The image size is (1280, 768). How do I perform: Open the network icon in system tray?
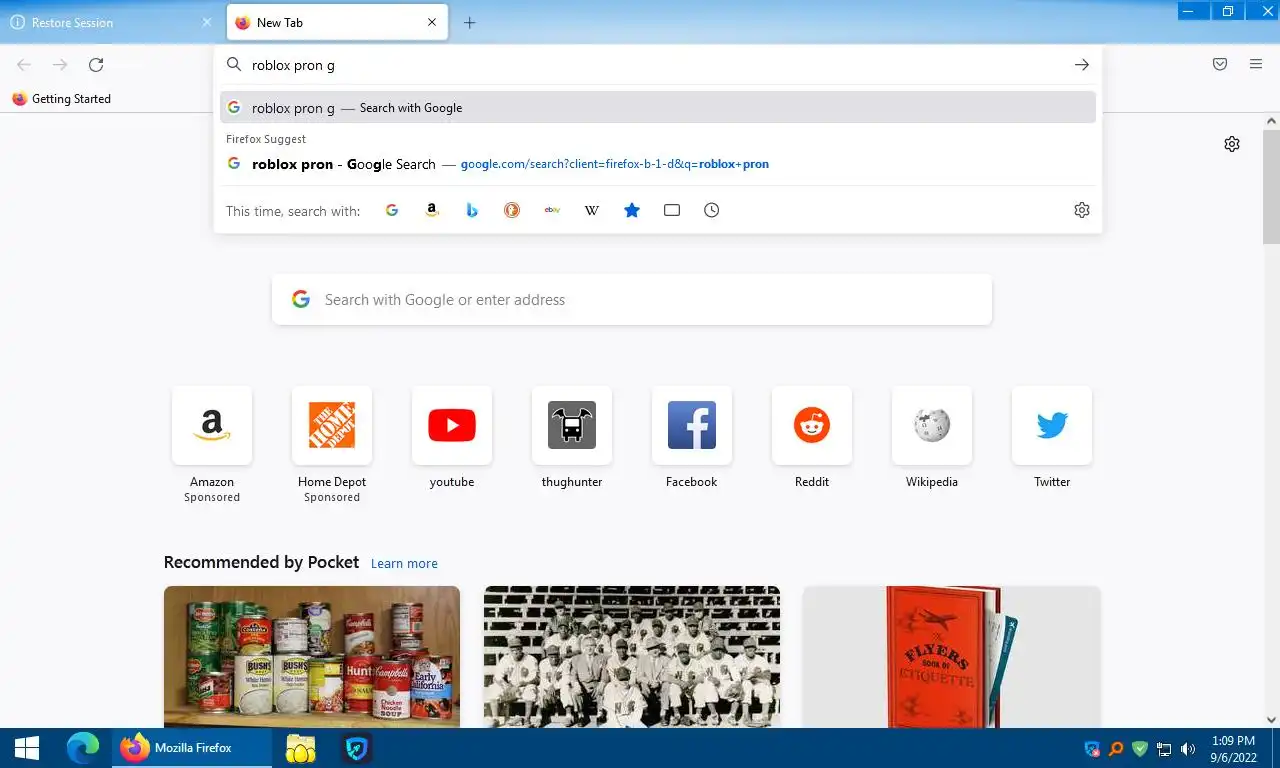coord(1164,748)
